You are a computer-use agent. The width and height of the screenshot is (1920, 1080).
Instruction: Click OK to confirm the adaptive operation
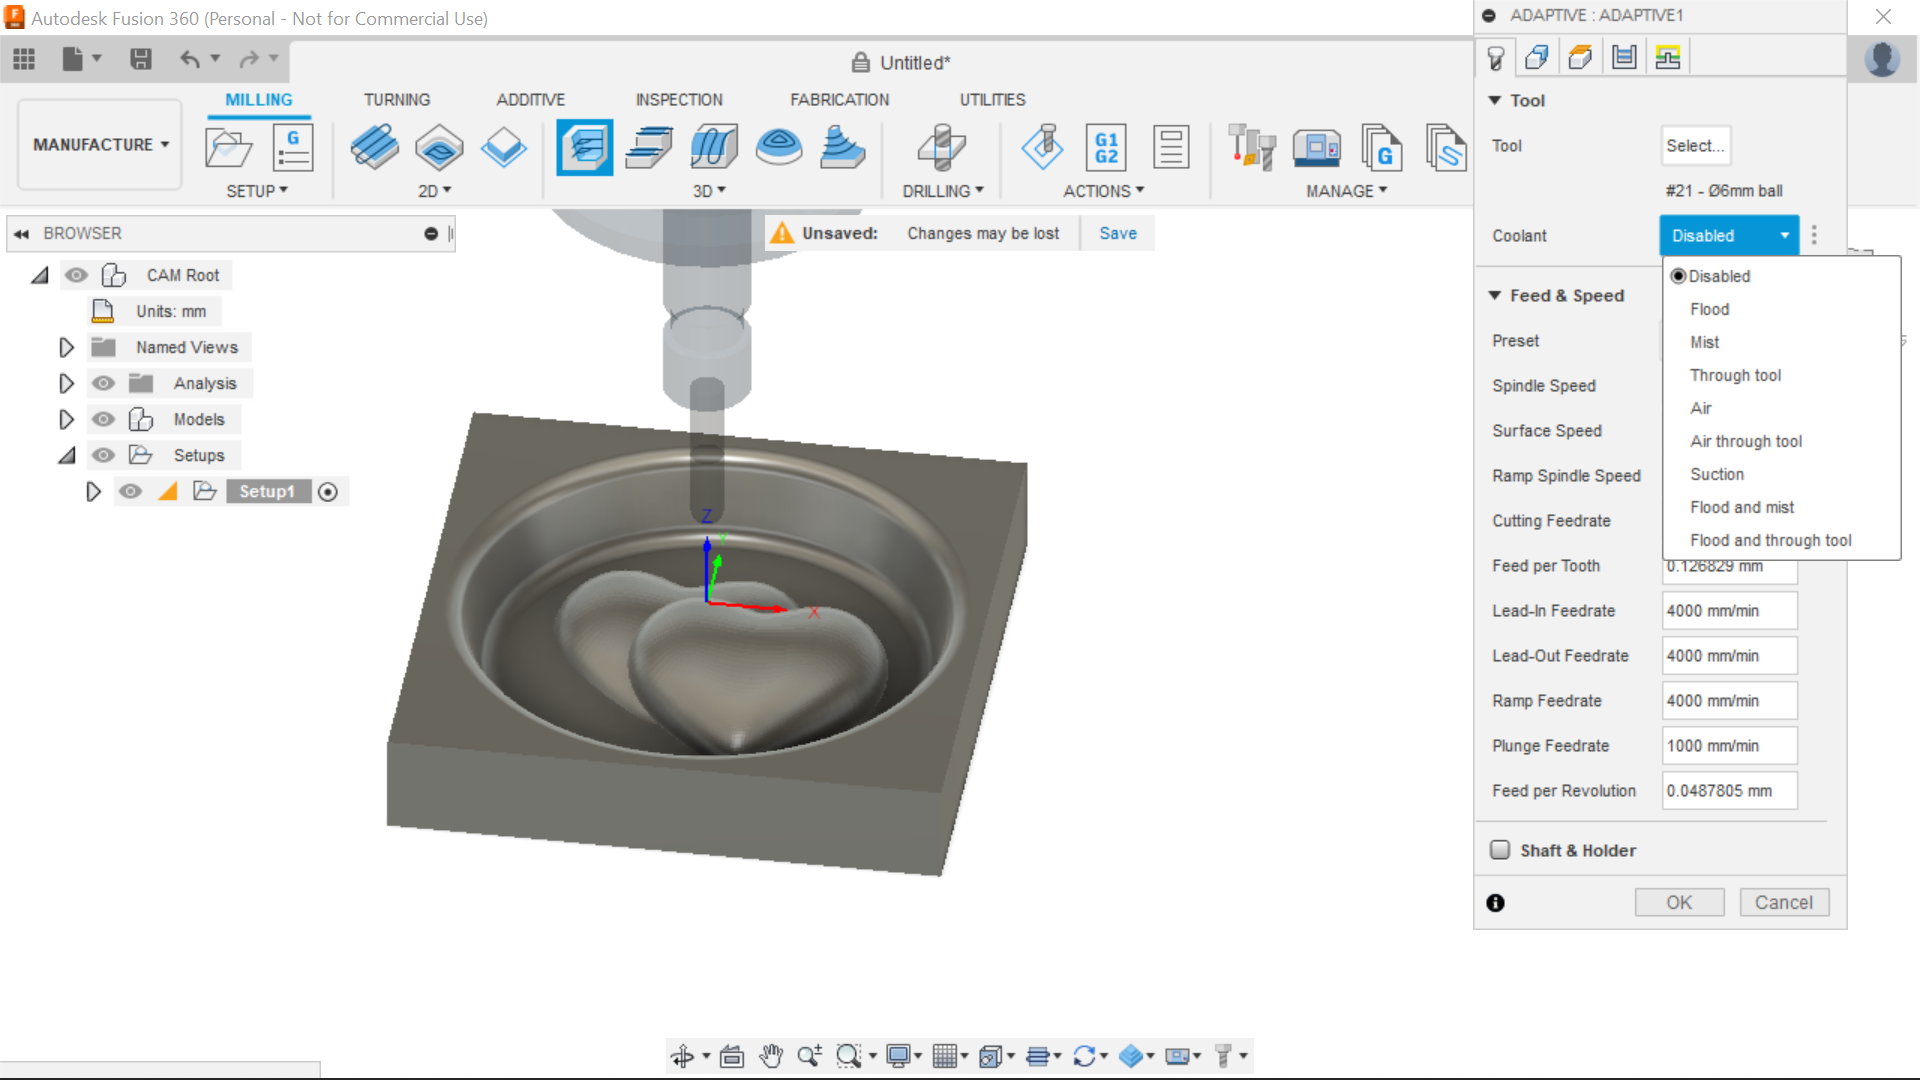point(1678,902)
